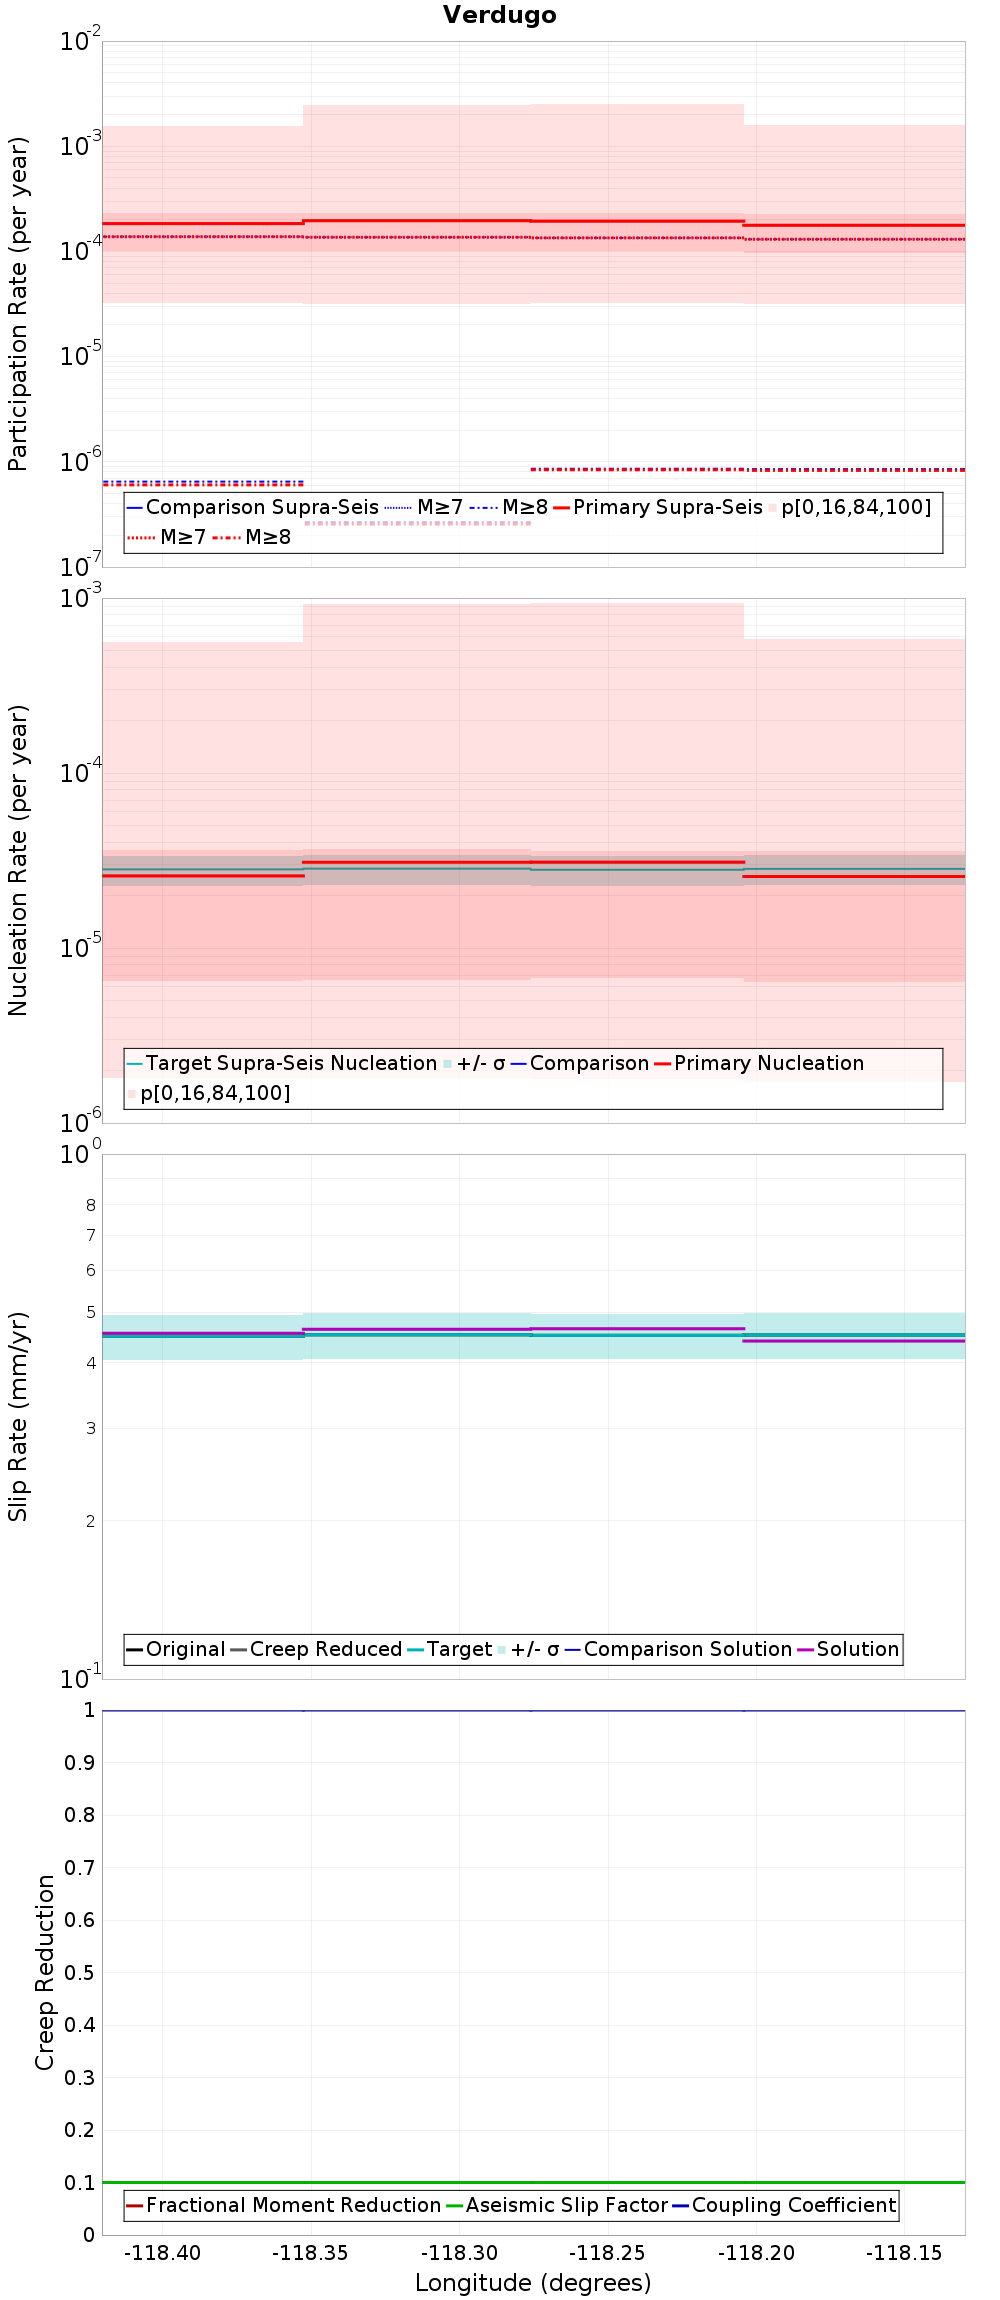
Task: Click Creep Reduced legend label
Action: pos(326,1649)
